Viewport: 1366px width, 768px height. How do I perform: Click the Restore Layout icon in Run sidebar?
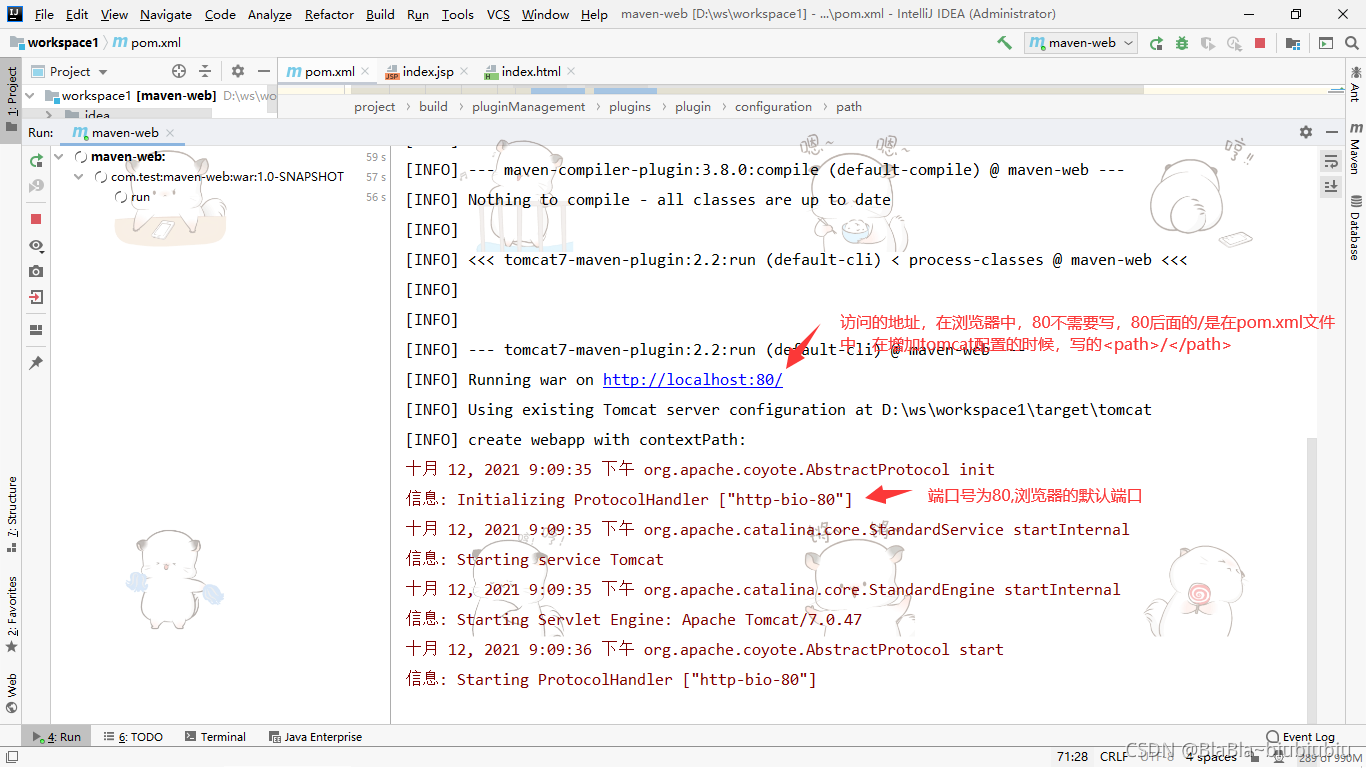[36, 330]
